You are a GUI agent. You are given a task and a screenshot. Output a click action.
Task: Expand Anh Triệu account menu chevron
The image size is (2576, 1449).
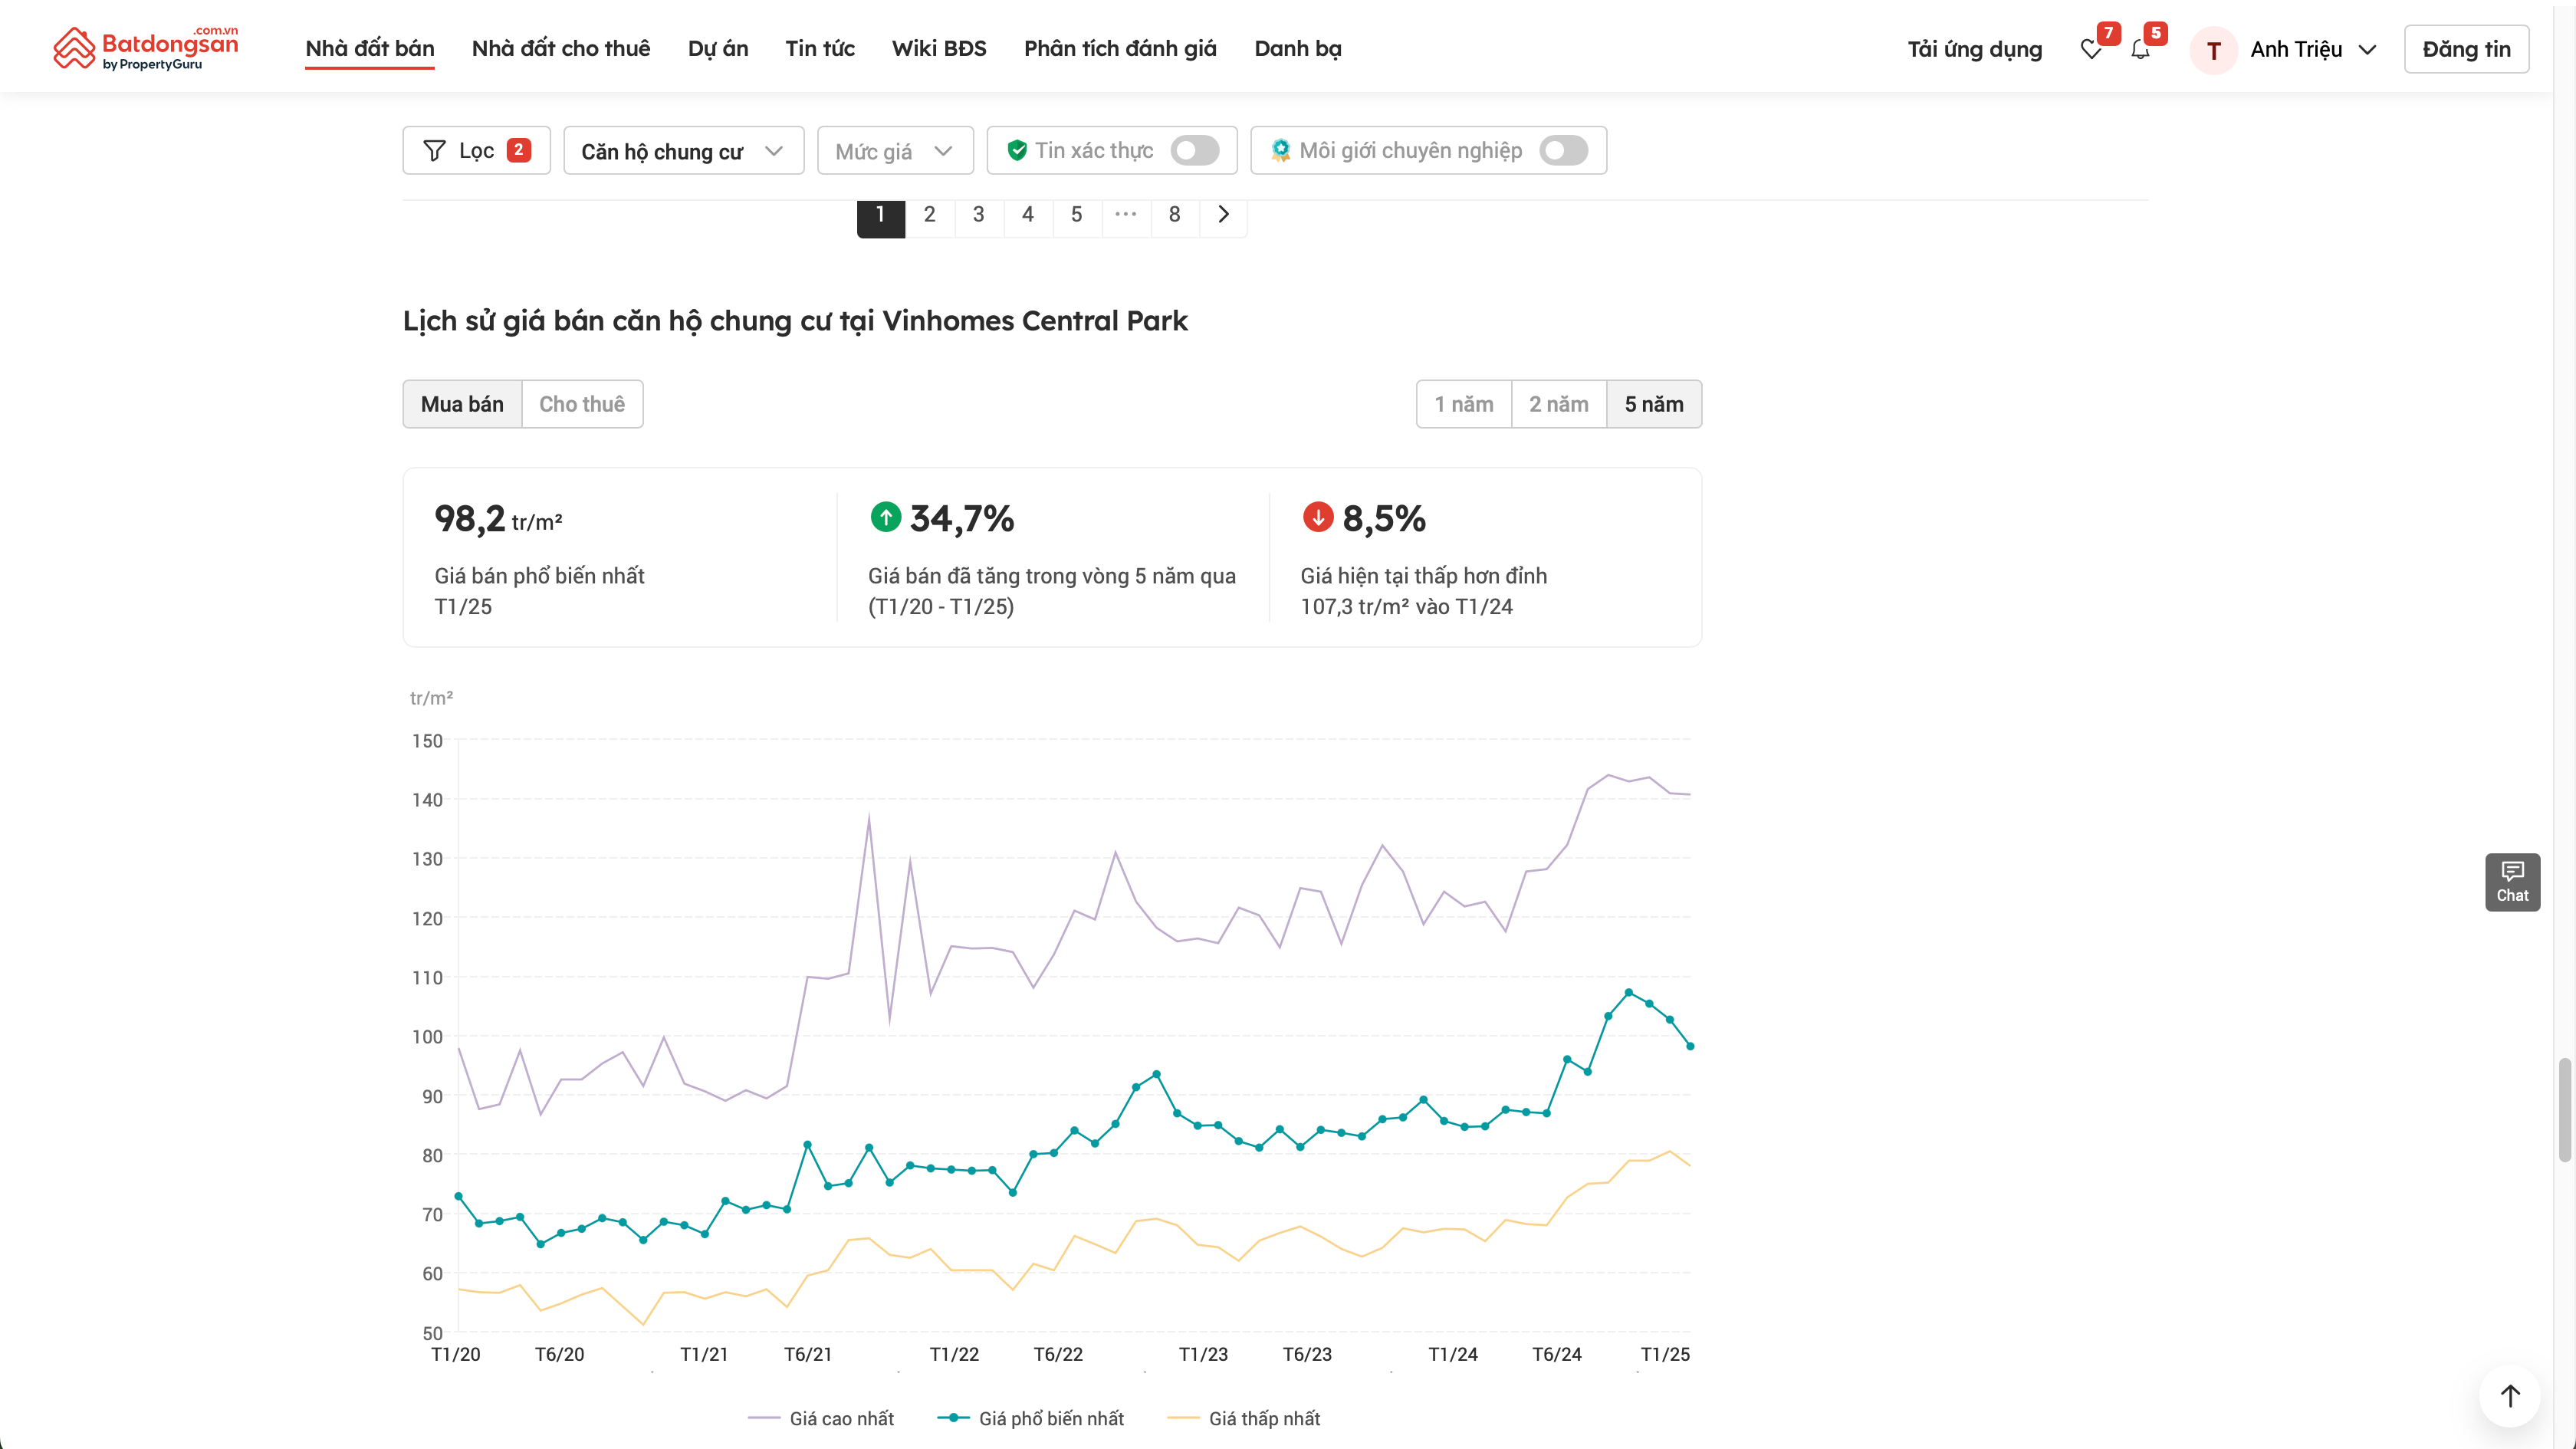(2367, 50)
